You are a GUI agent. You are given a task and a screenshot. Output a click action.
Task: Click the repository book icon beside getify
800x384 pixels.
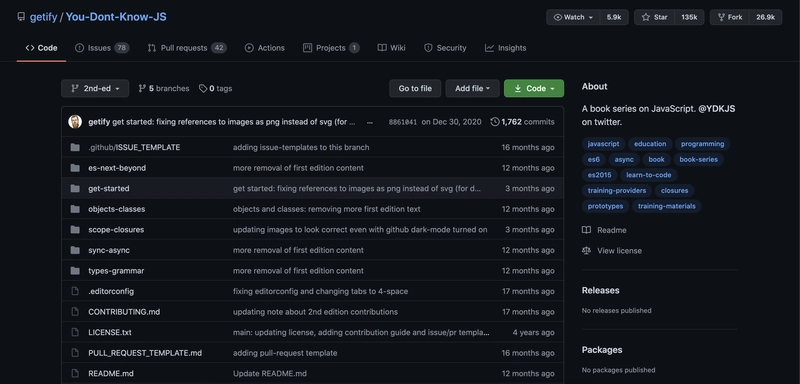[x=21, y=17]
